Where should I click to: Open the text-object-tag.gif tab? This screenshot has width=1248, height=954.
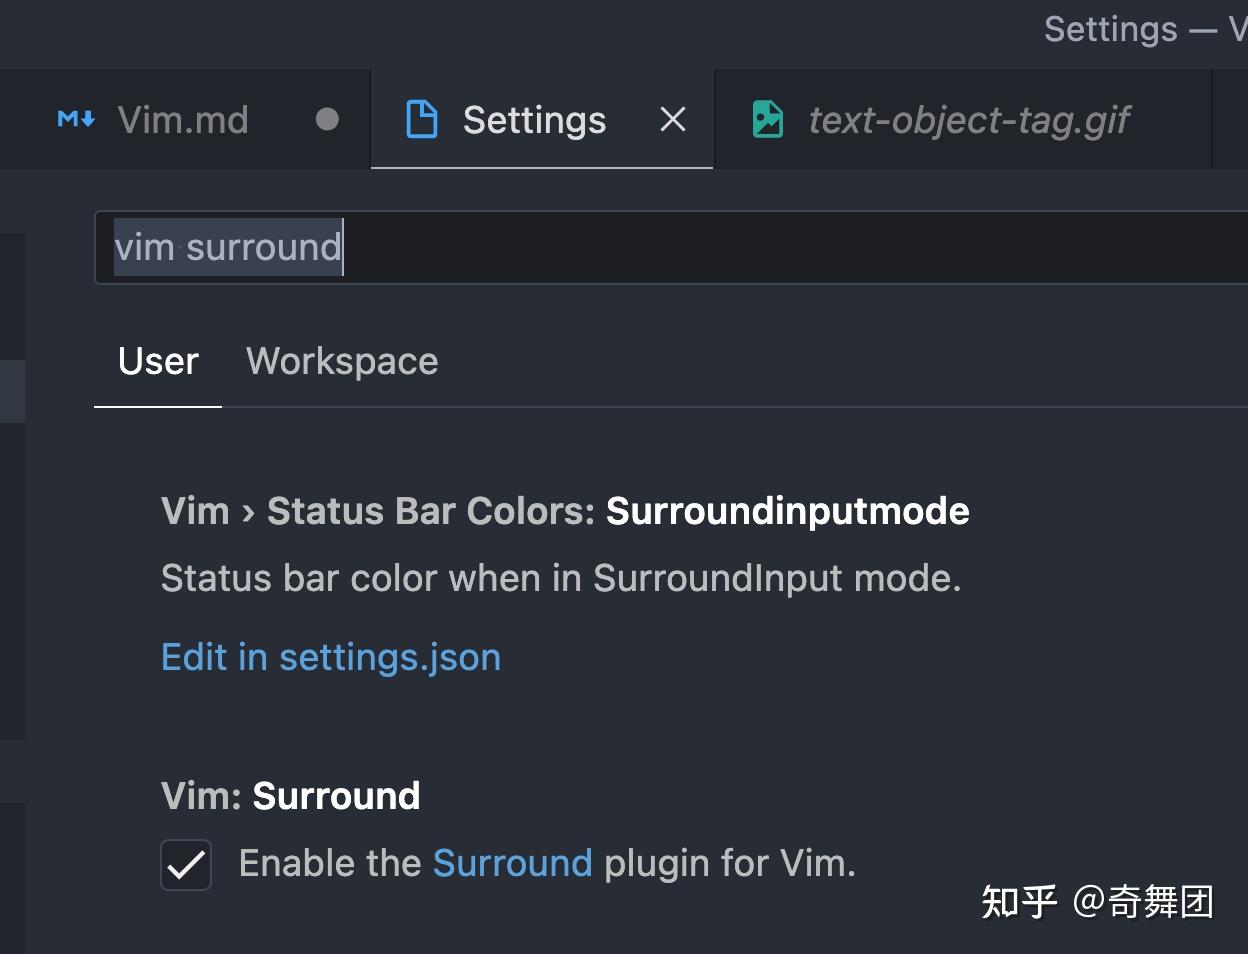point(967,119)
